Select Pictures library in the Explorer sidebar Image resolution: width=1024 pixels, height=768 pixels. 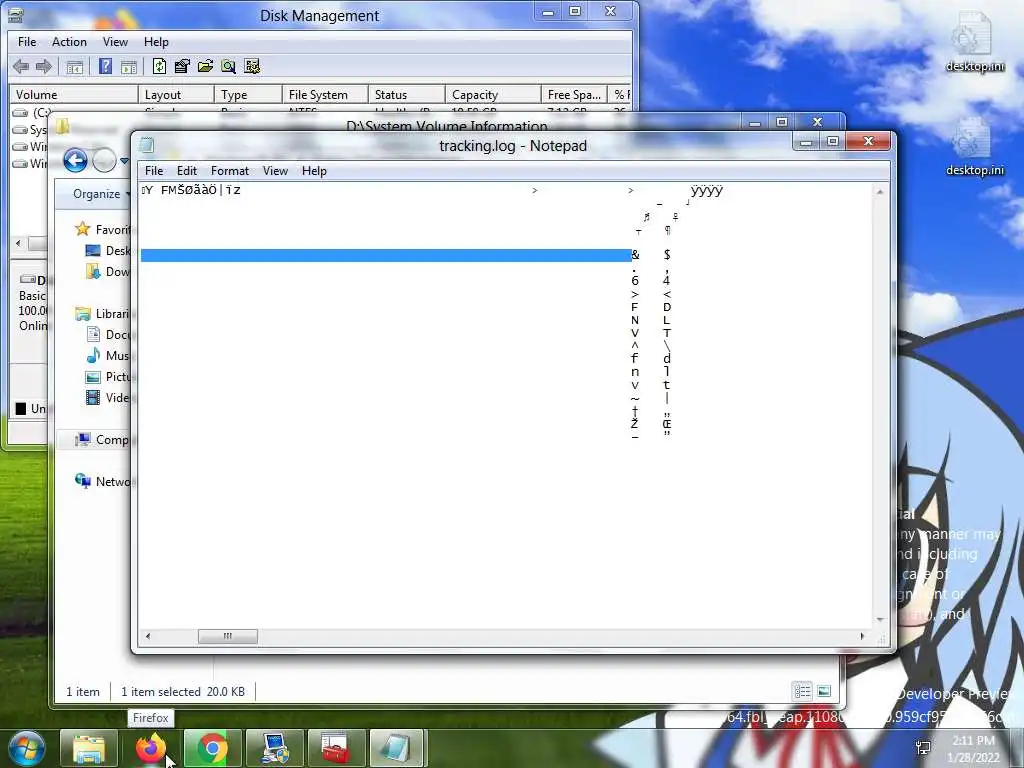tap(108, 377)
